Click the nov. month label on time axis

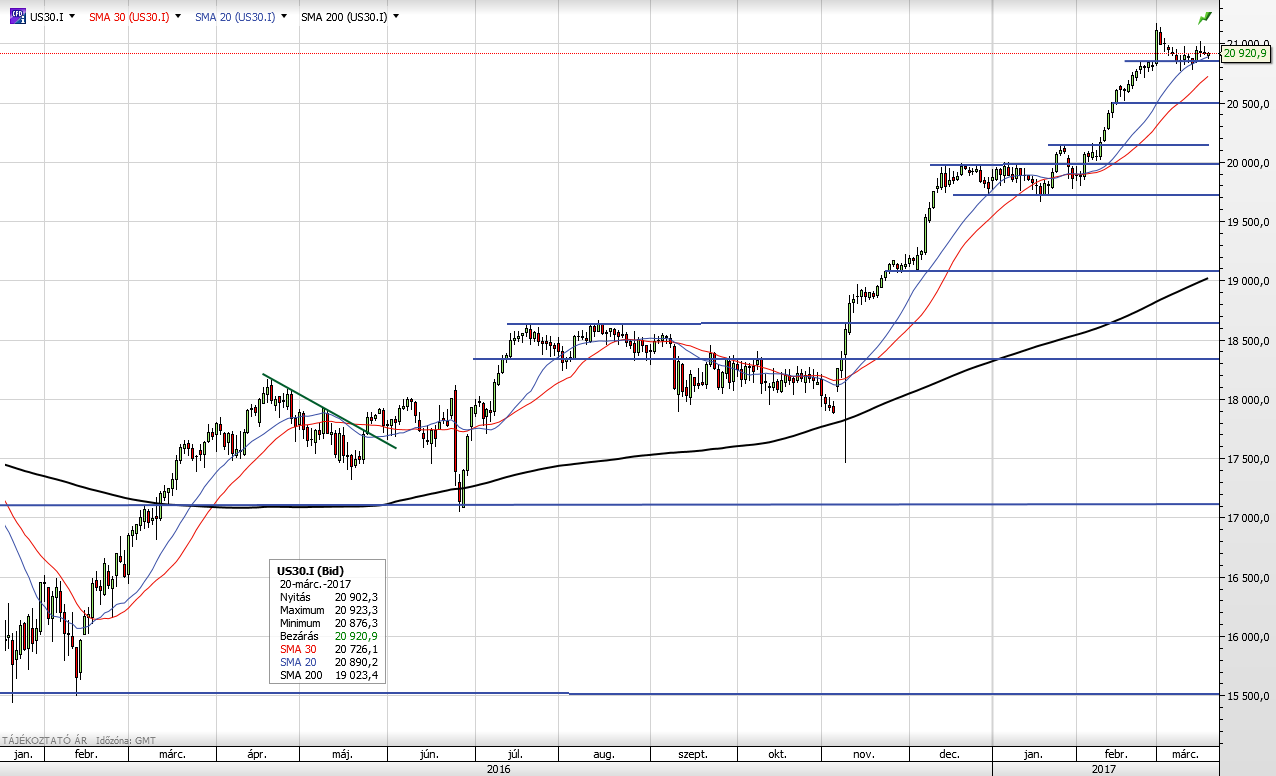pyautogui.click(x=864, y=755)
